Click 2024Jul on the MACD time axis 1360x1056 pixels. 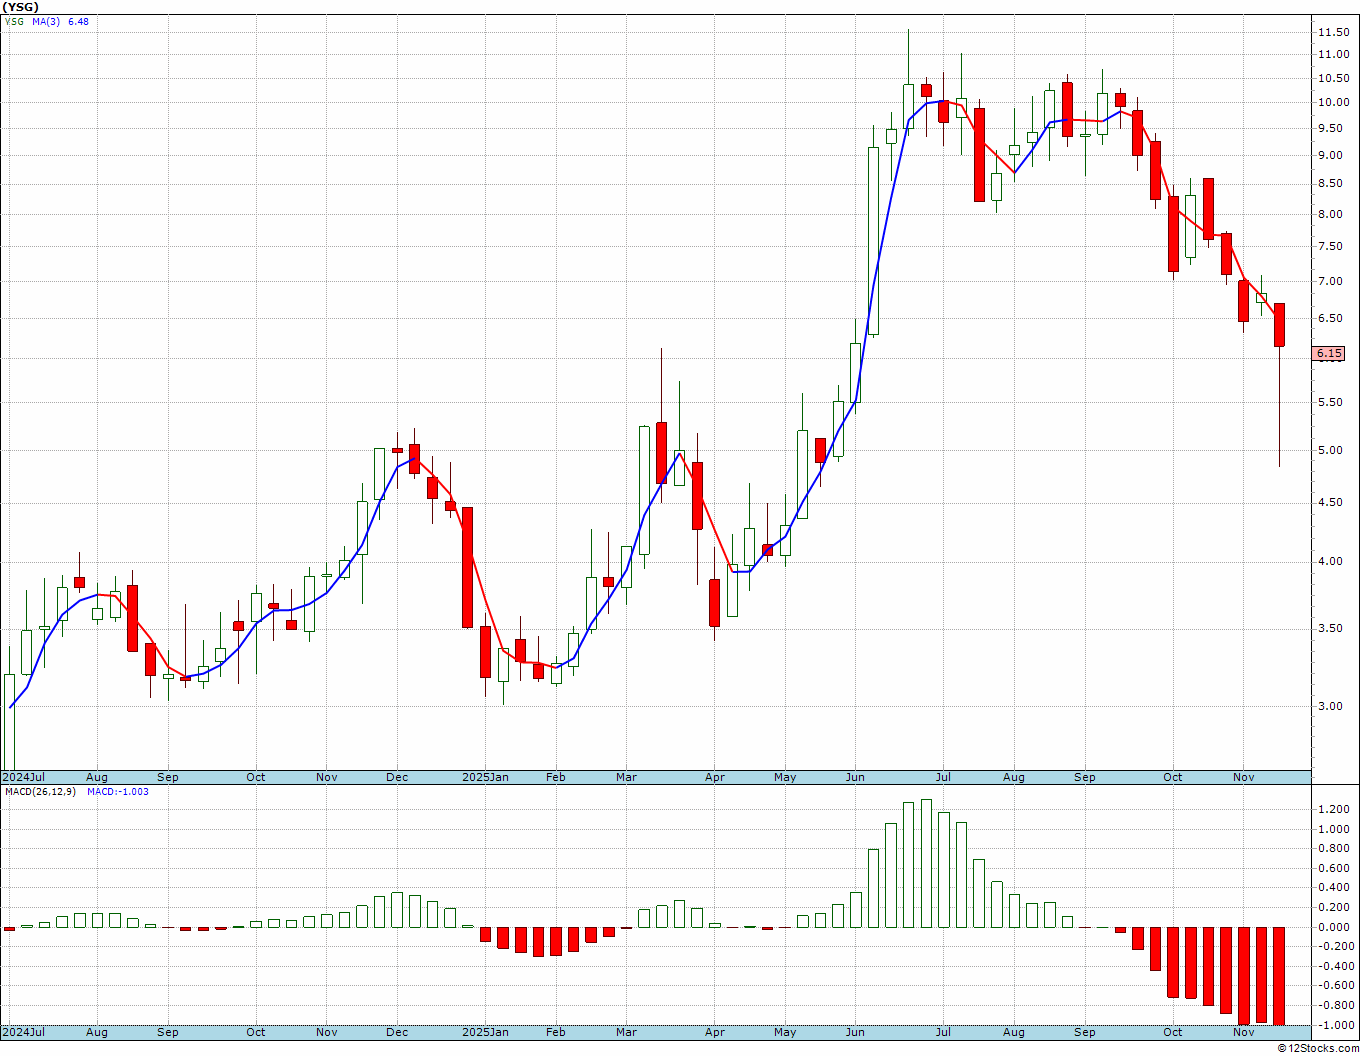point(24,1032)
